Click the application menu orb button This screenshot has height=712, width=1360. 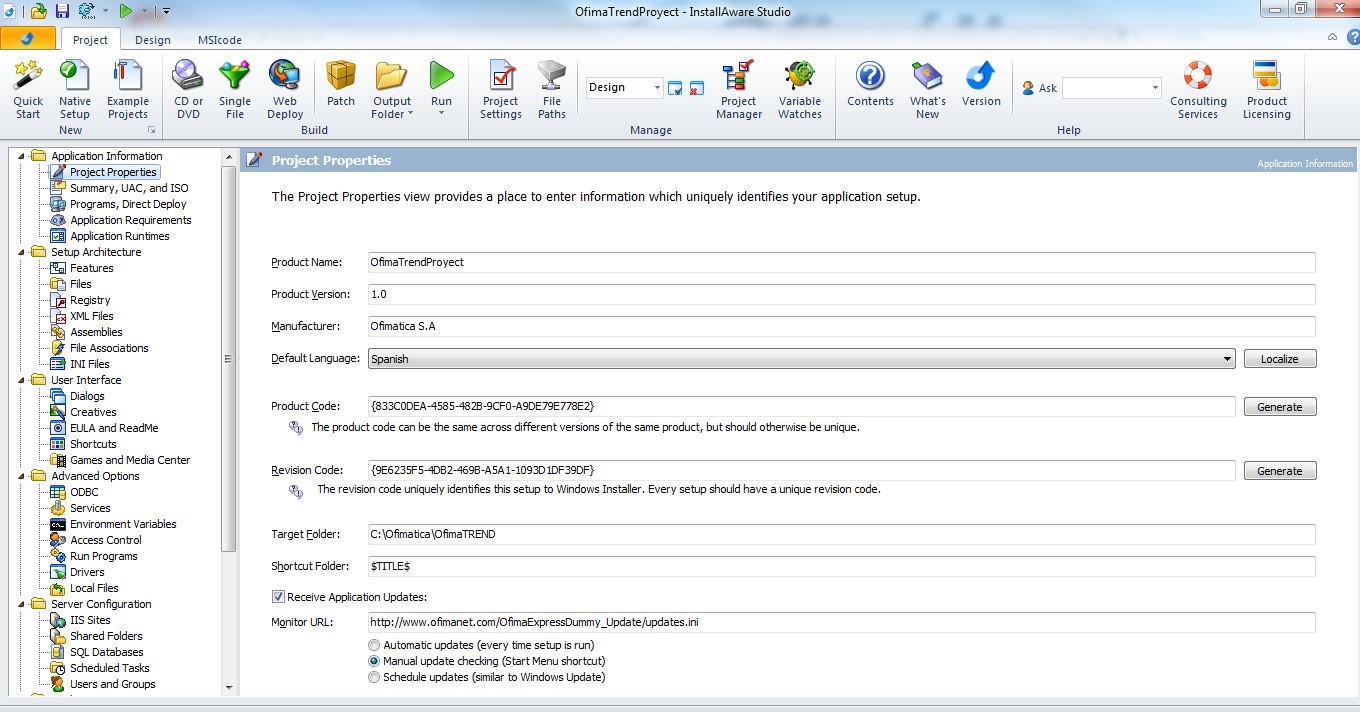(x=27, y=39)
